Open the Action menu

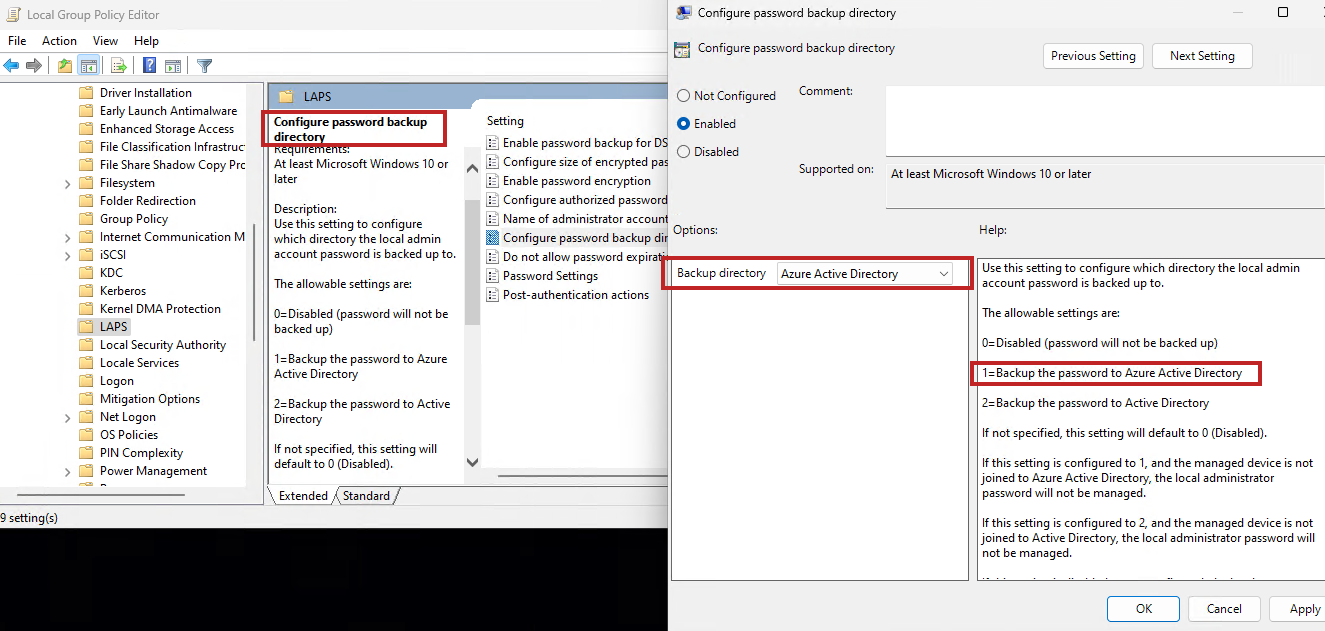(x=59, y=41)
